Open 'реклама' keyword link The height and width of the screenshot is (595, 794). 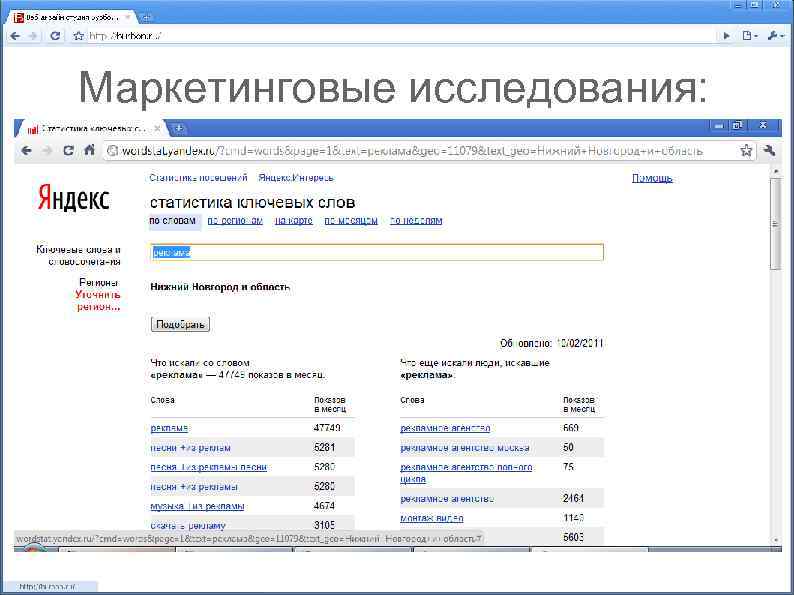(170, 428)
